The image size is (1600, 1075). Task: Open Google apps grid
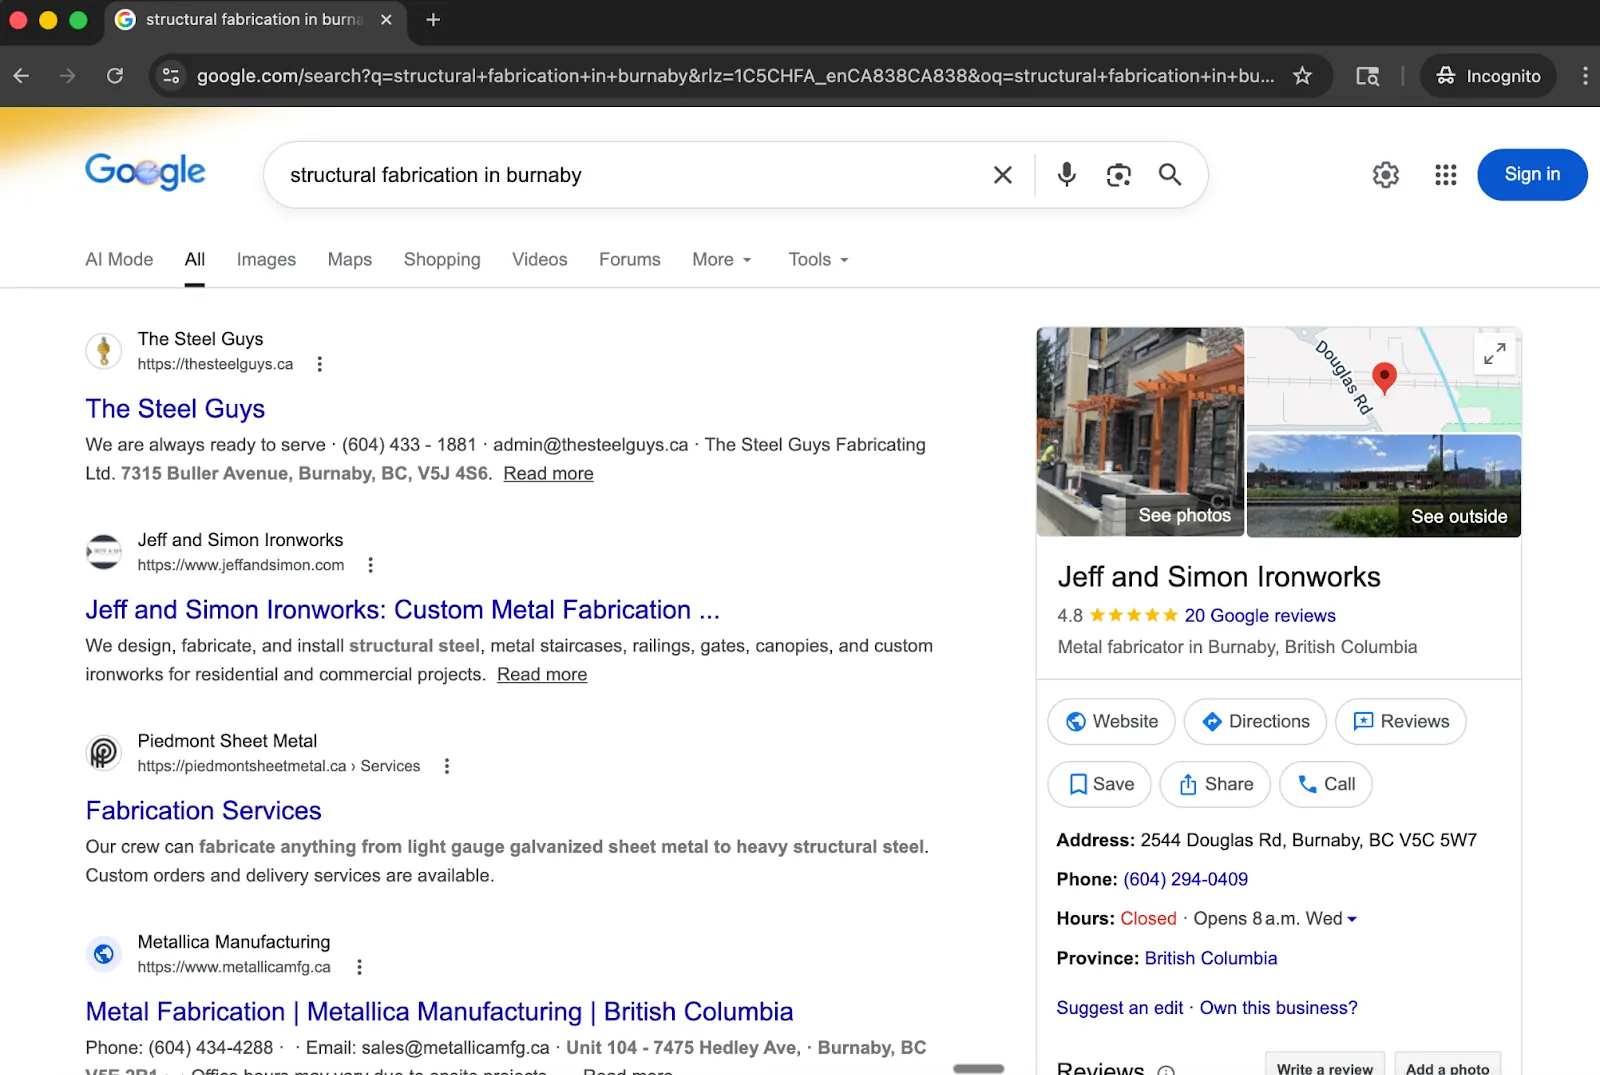coord(1446,175)
